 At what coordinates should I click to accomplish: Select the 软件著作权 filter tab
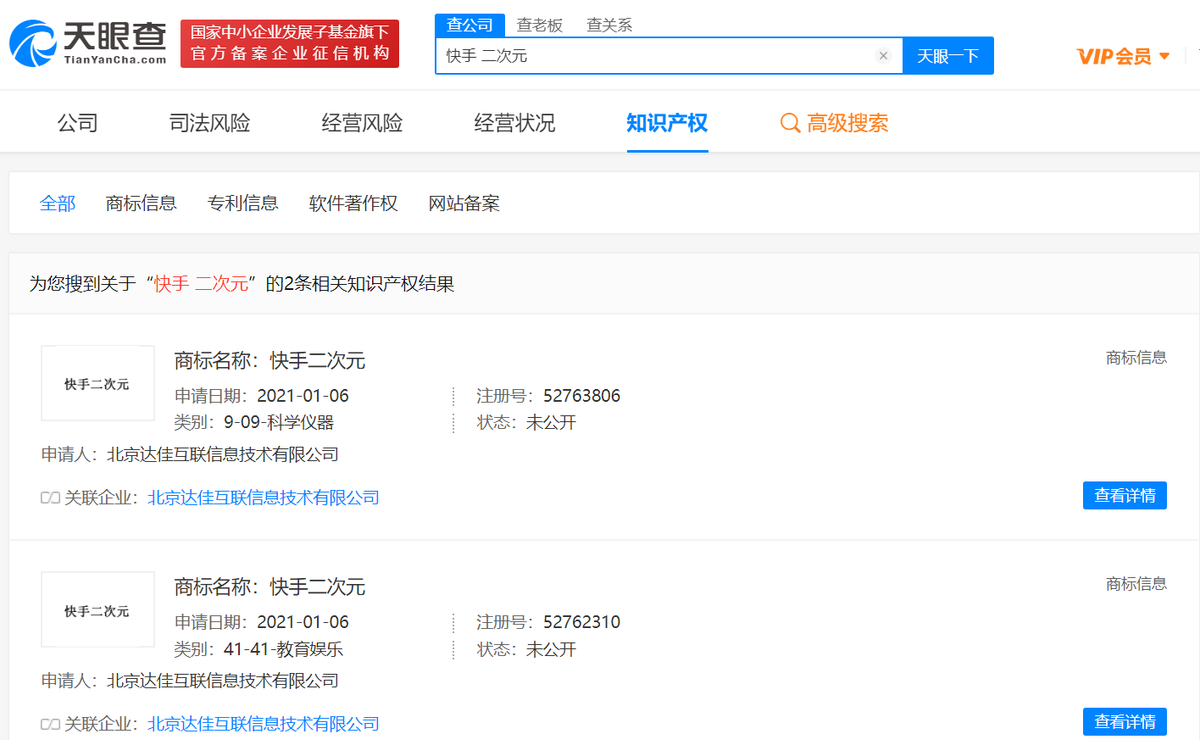[353, 203]
